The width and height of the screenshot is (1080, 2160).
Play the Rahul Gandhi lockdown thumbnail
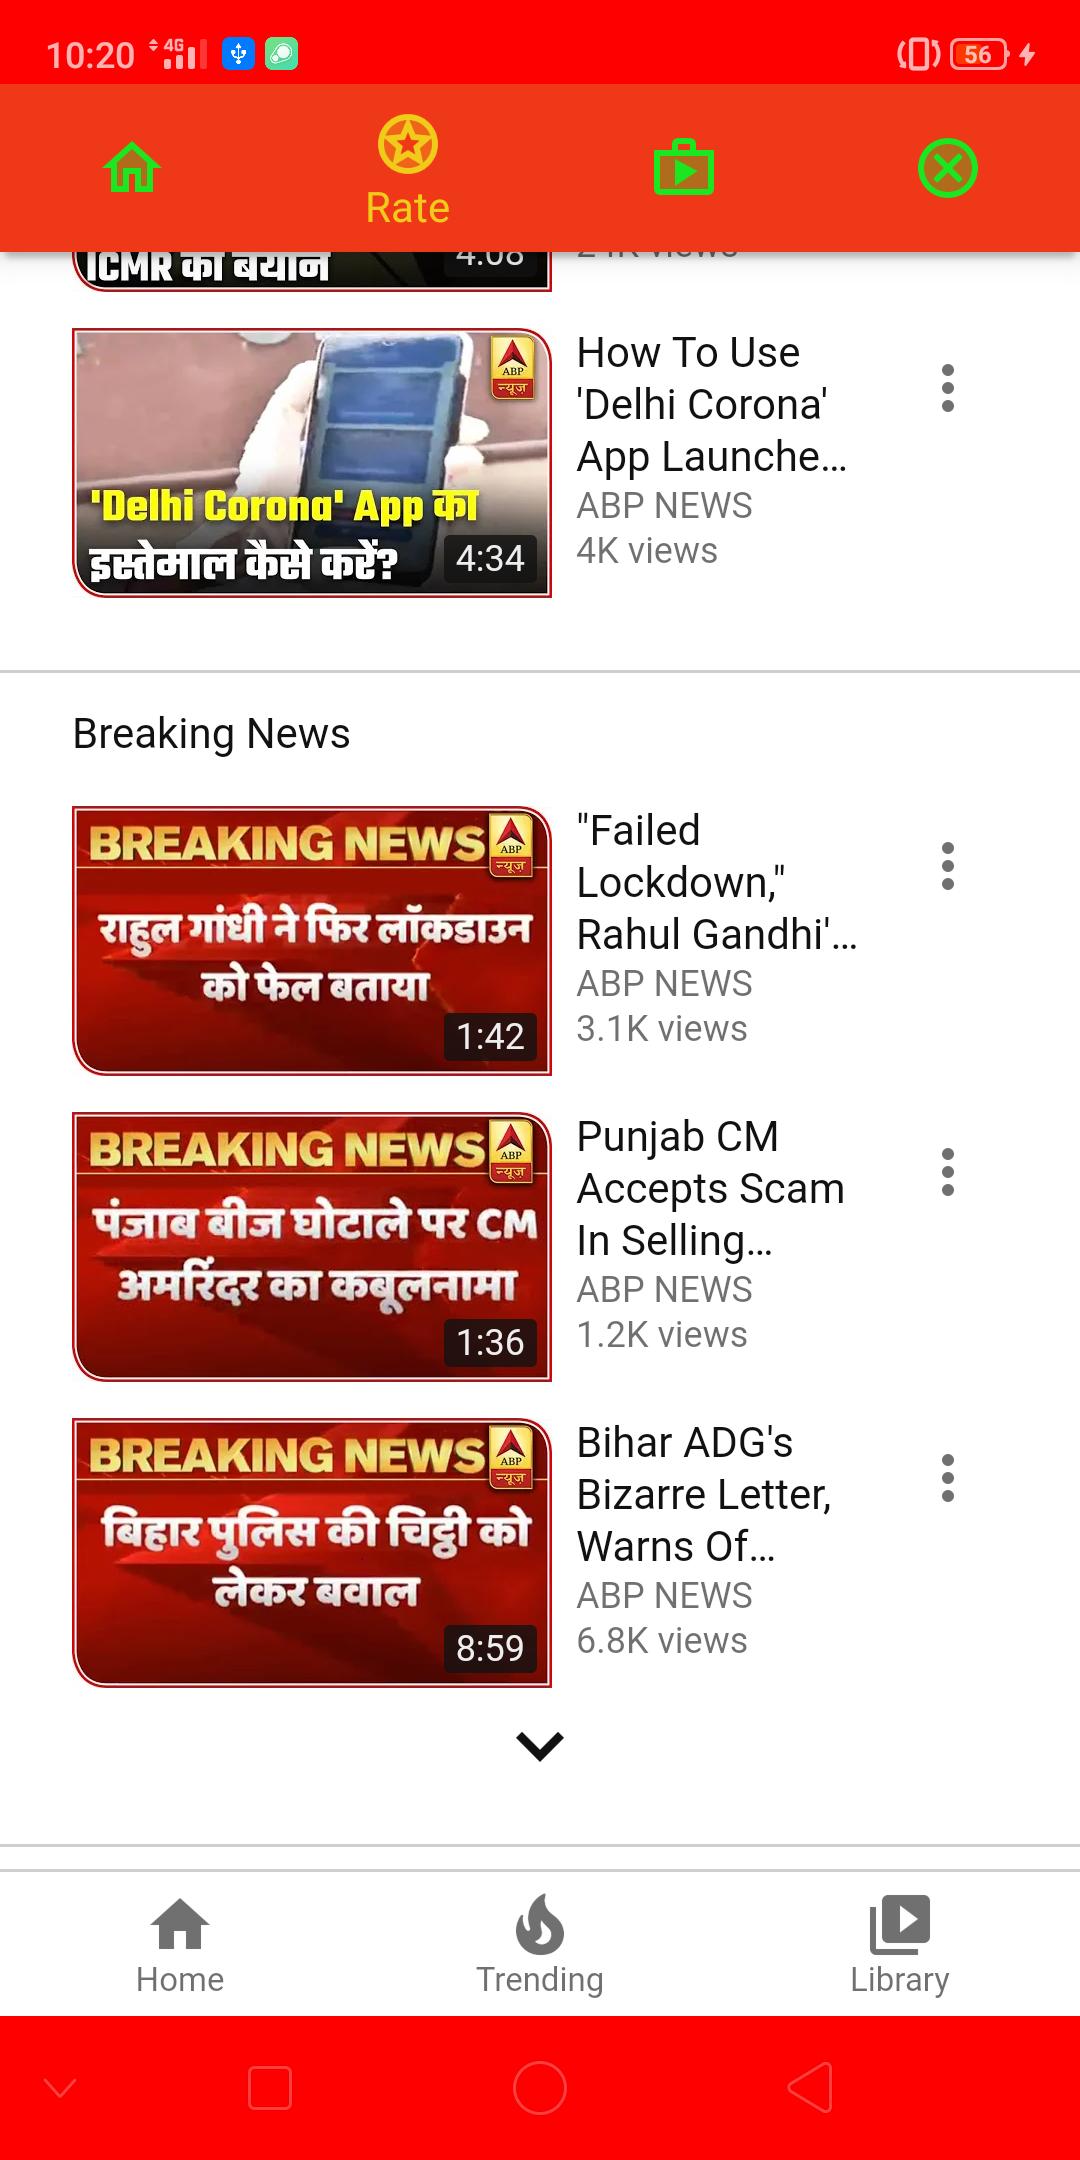(312, 941)
